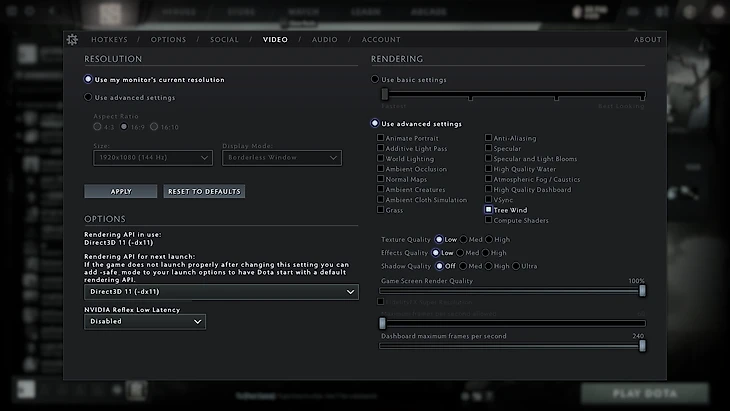The image size is (730, 411).
Task: Open the Hotkeys settings tab
Action: pos(110,40)
